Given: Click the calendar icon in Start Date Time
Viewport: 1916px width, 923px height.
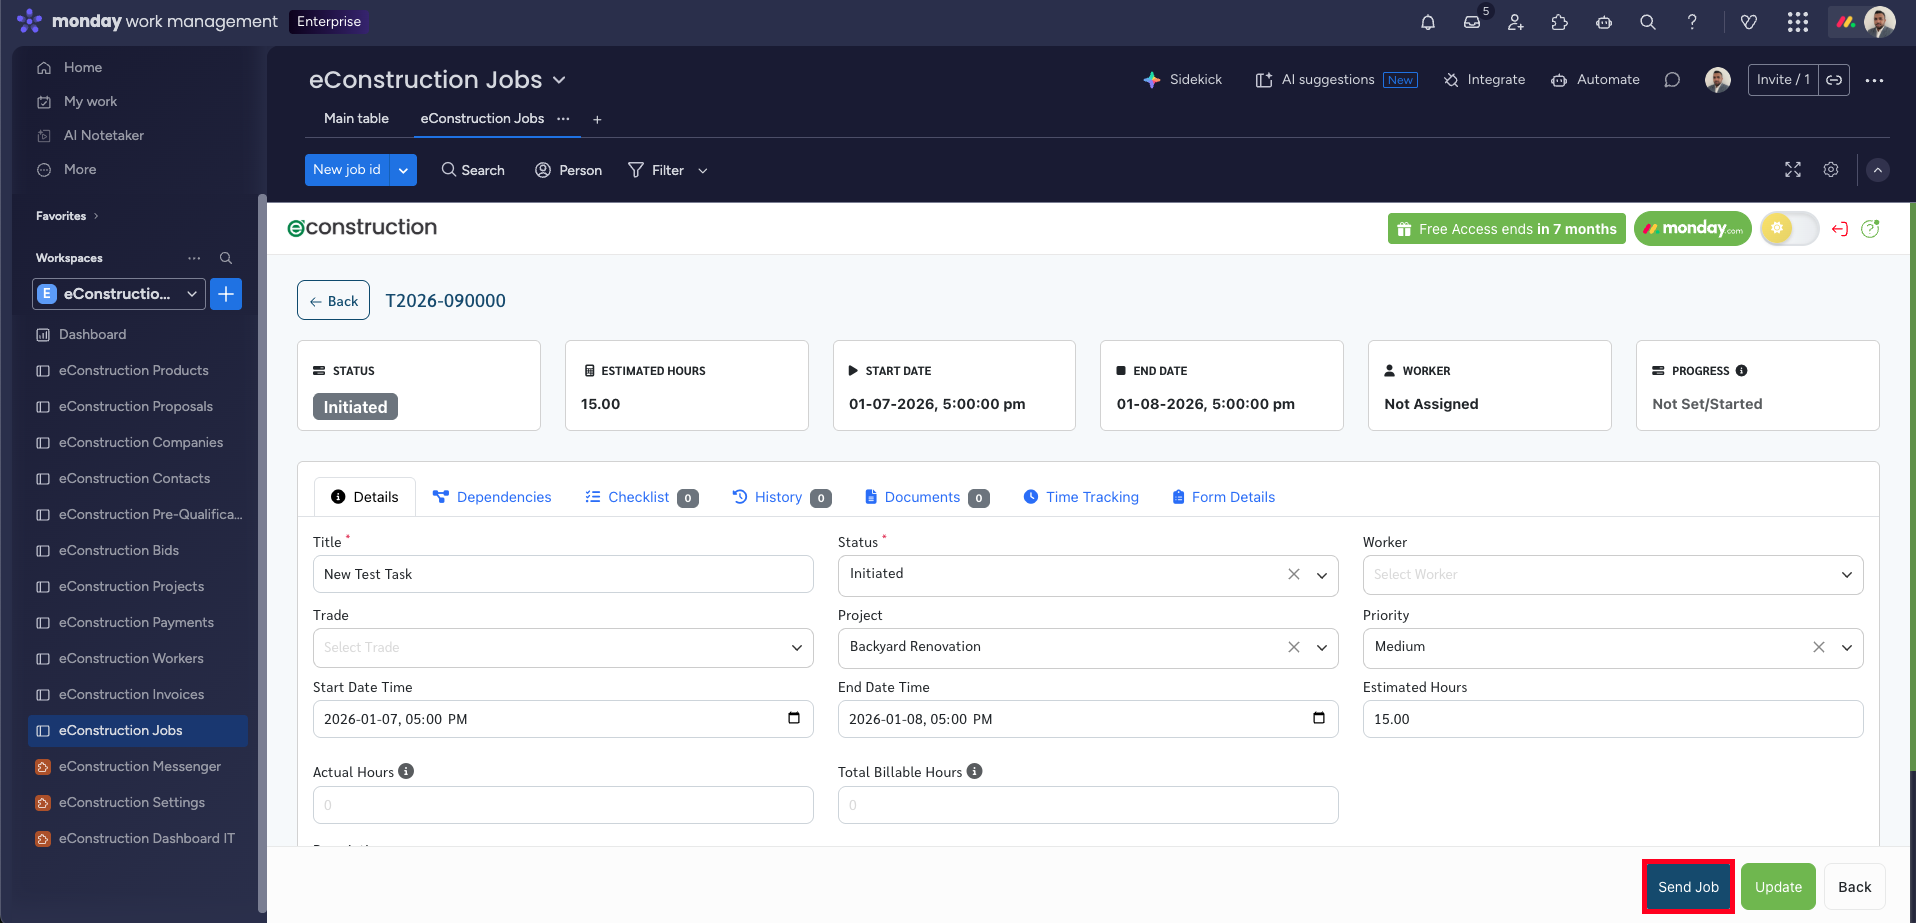Looking at the screenshot, I should [x=794, y=718].
